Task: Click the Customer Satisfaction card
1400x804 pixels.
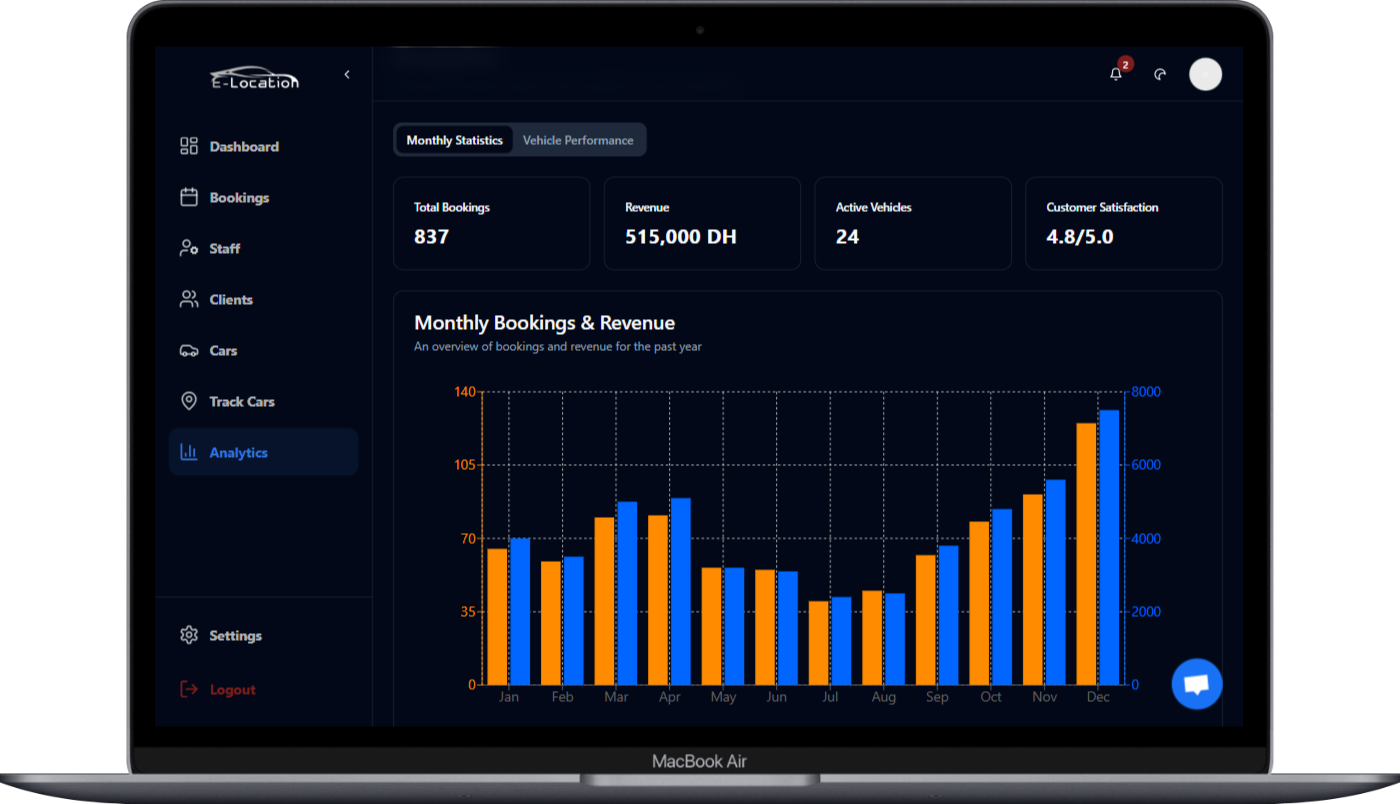Action: pos(1123,223)
